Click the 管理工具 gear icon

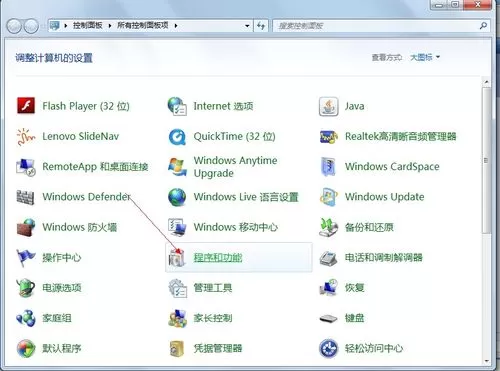tap(177, 288)
